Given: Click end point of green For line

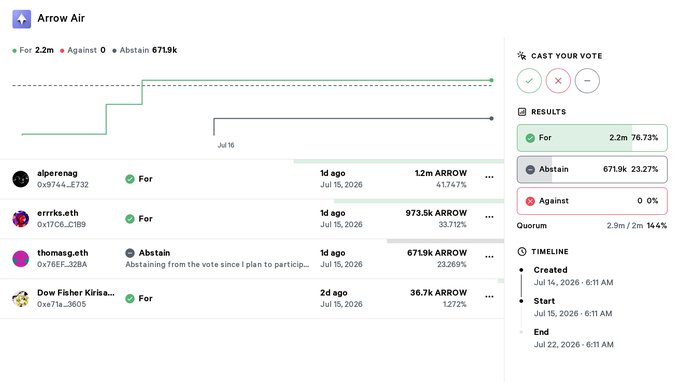Looking at the screenshot, I should (x=491, y=80).
